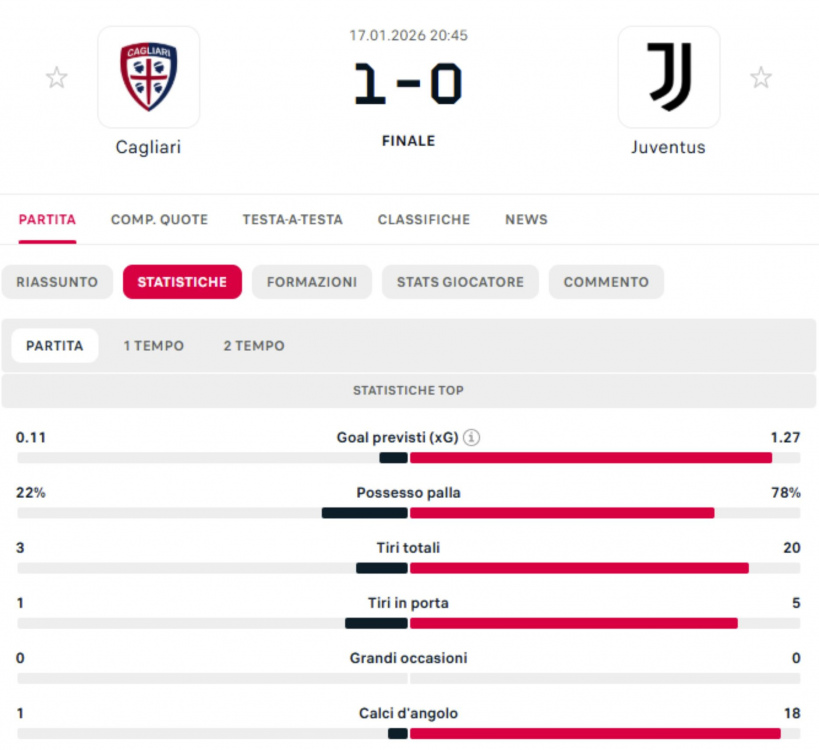Click the Cagliari team crest
Viewport: 819px width, 750px height.
pyautogui.click(x=148, y=77)
